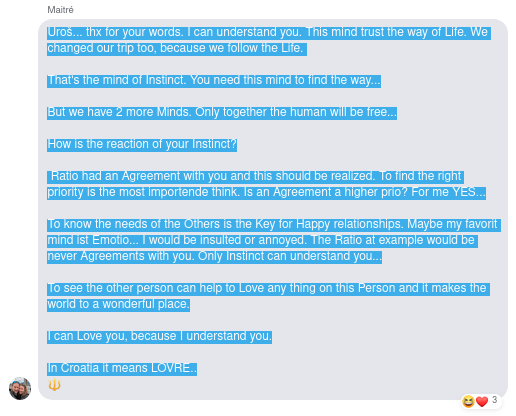Screen dimensions: 516x416
Task: Click the line 'To know the needs of the Others'
Action: [274, 224]
